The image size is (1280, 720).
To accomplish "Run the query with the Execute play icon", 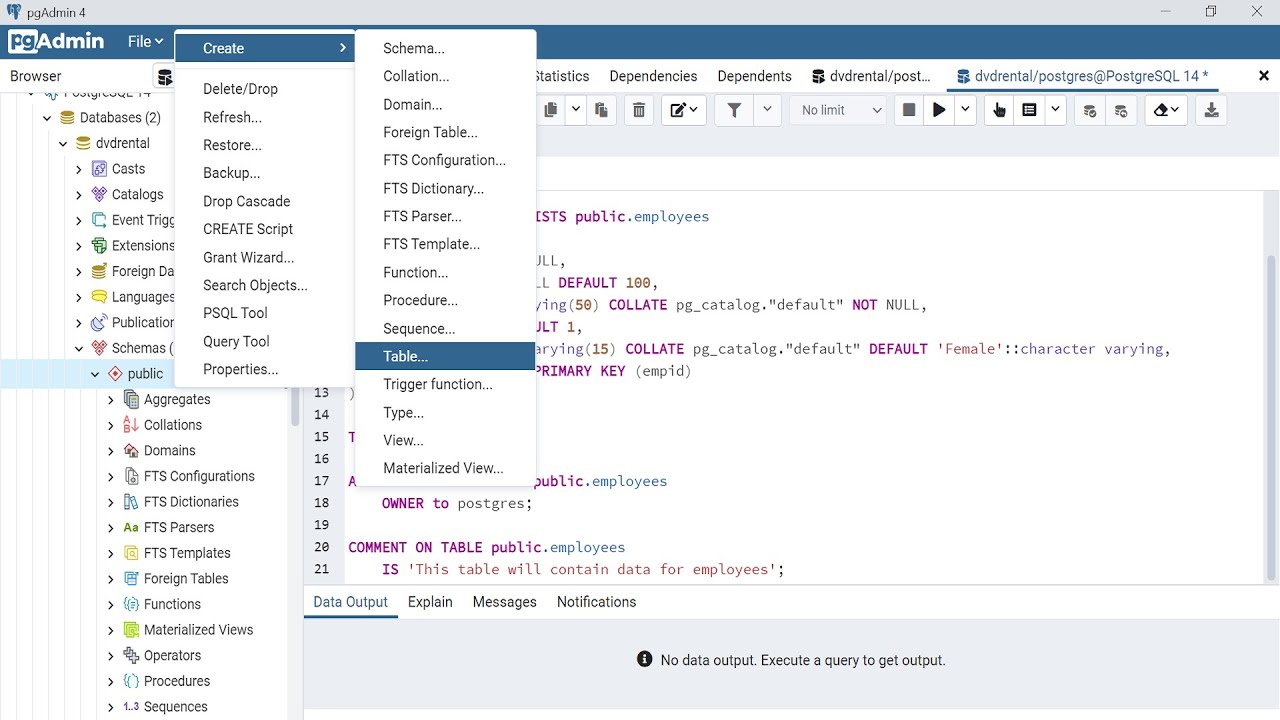I will coord(939,110).
